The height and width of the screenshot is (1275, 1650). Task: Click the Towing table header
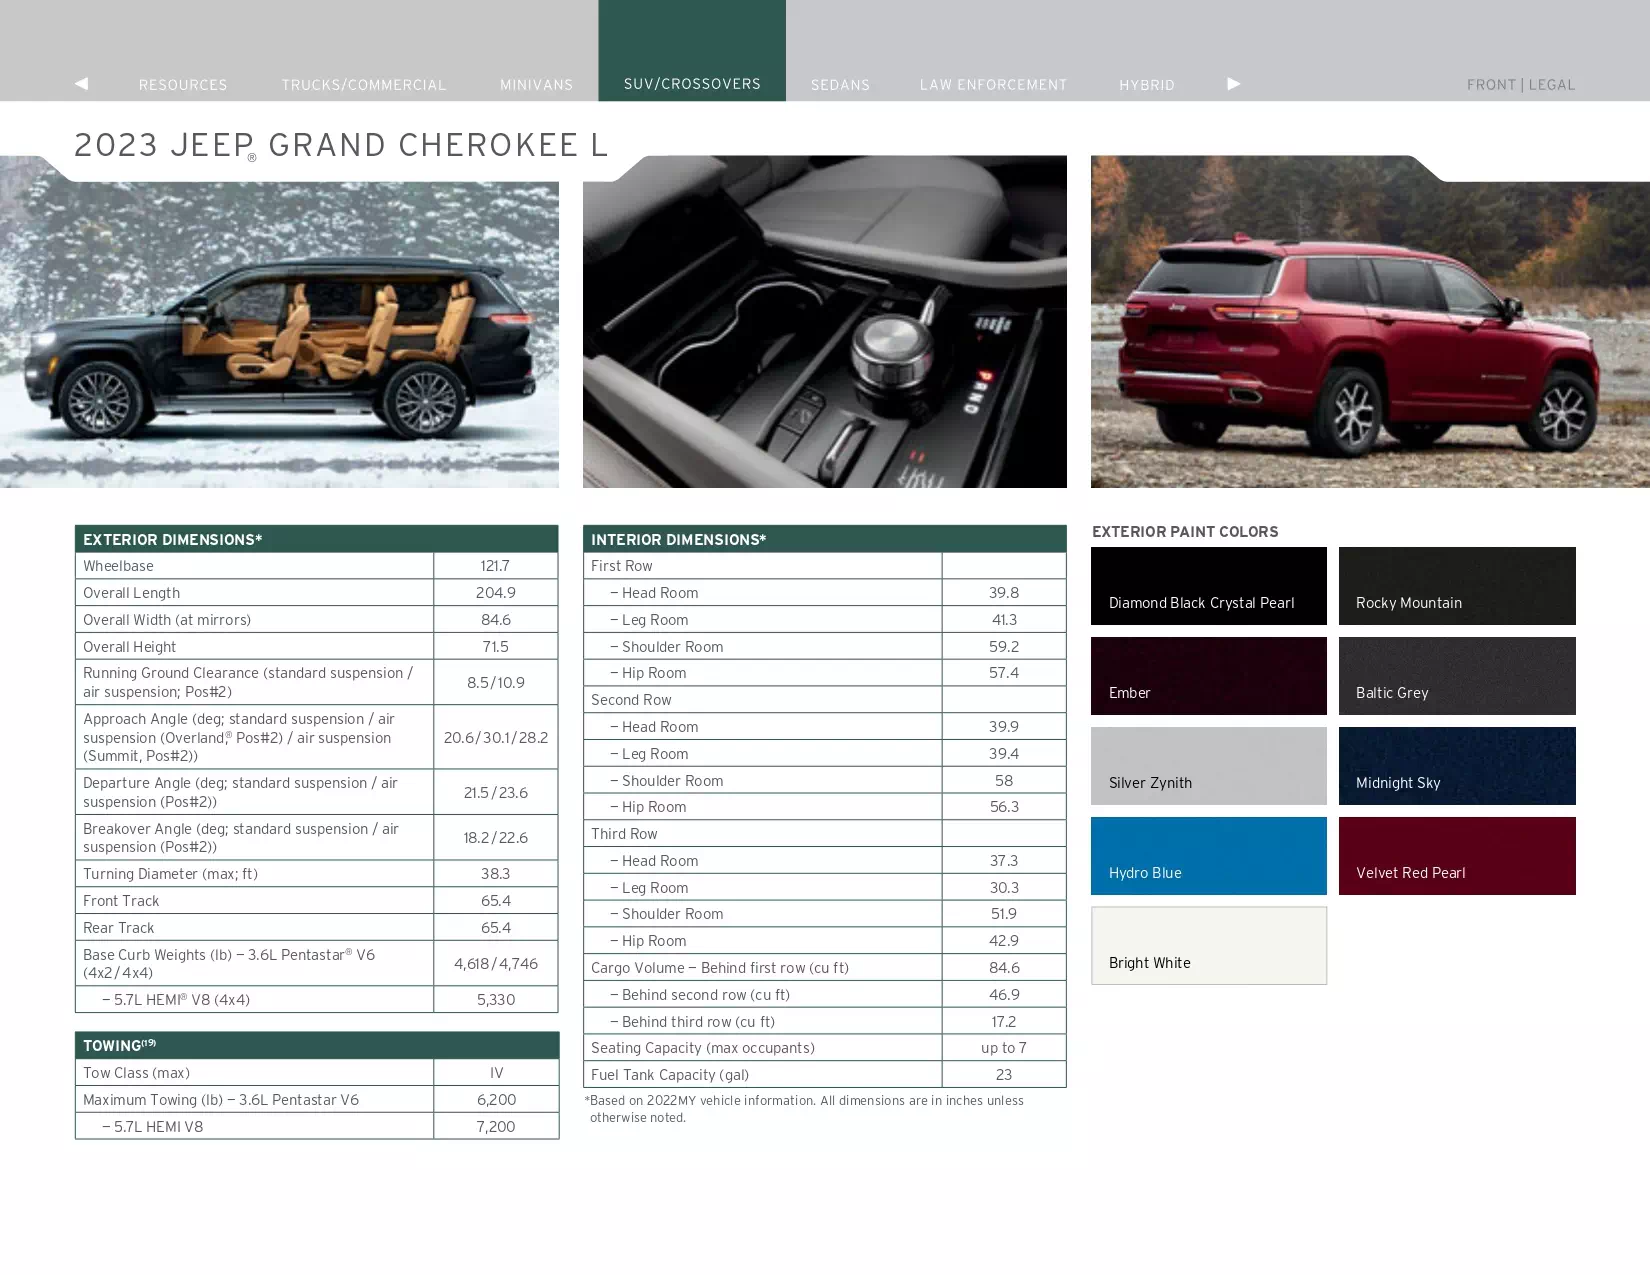pos(317,1046)
